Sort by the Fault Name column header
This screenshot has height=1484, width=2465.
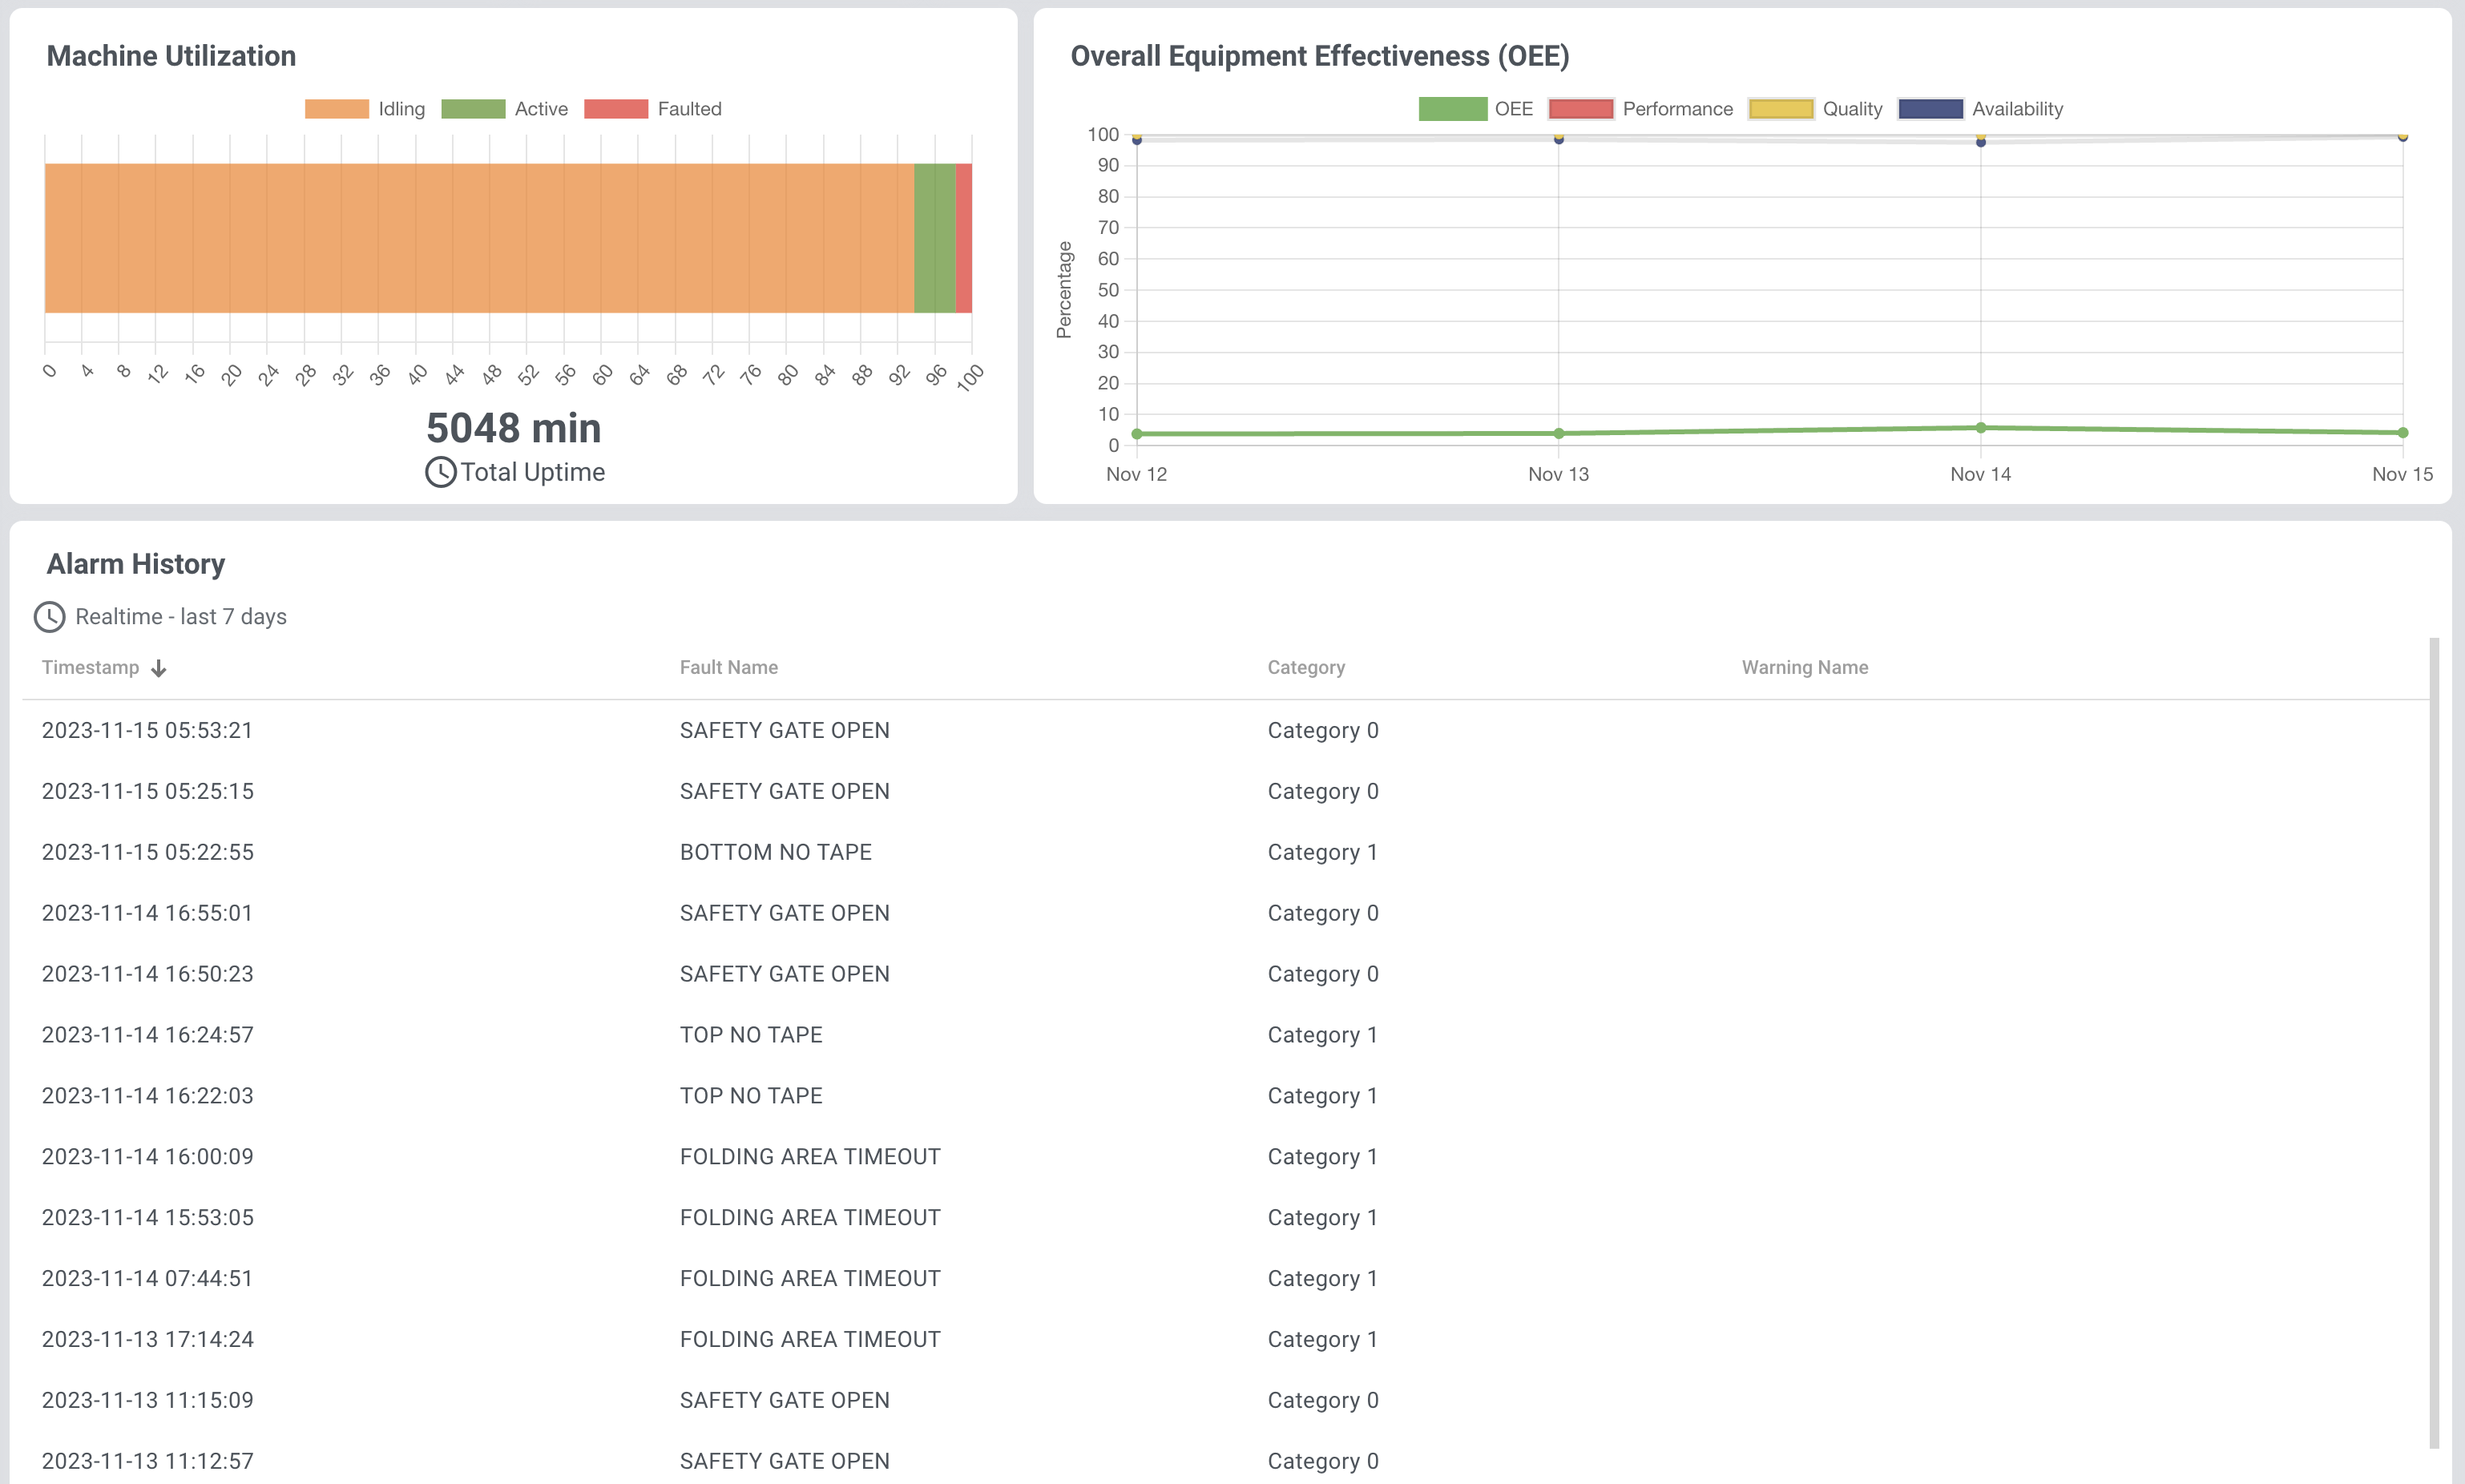pos(728,667)
